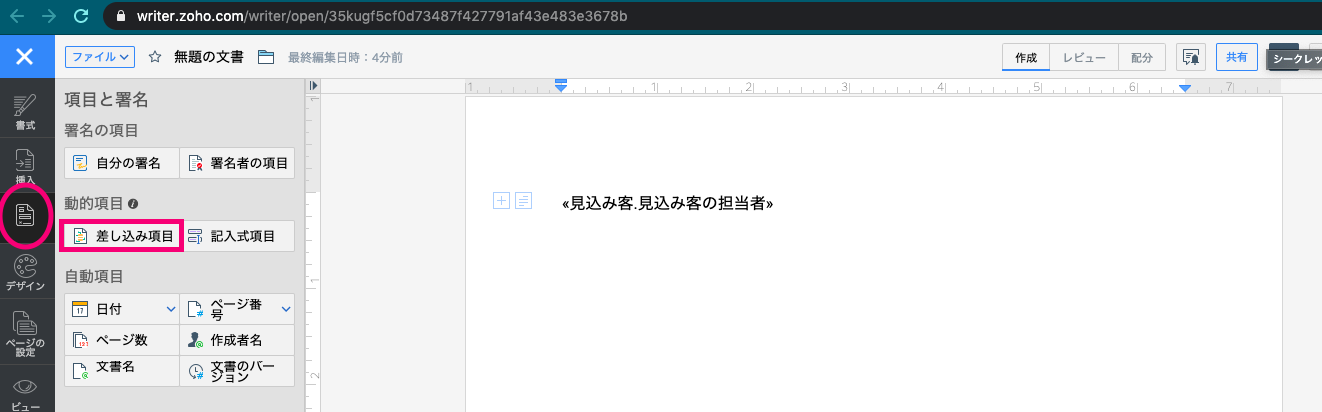
Task: Click the right indent marker on ruler
Action: [x=1185, y=90]
